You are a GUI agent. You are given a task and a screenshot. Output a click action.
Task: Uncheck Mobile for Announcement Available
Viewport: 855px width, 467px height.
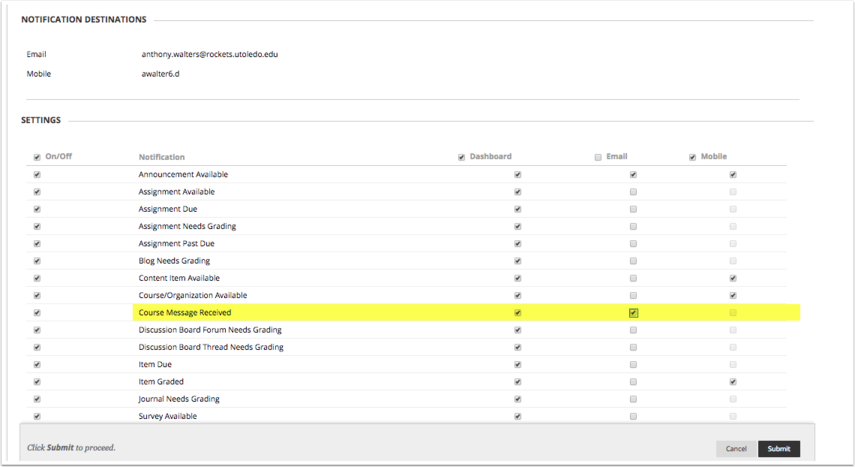click(x=733, y=175)
